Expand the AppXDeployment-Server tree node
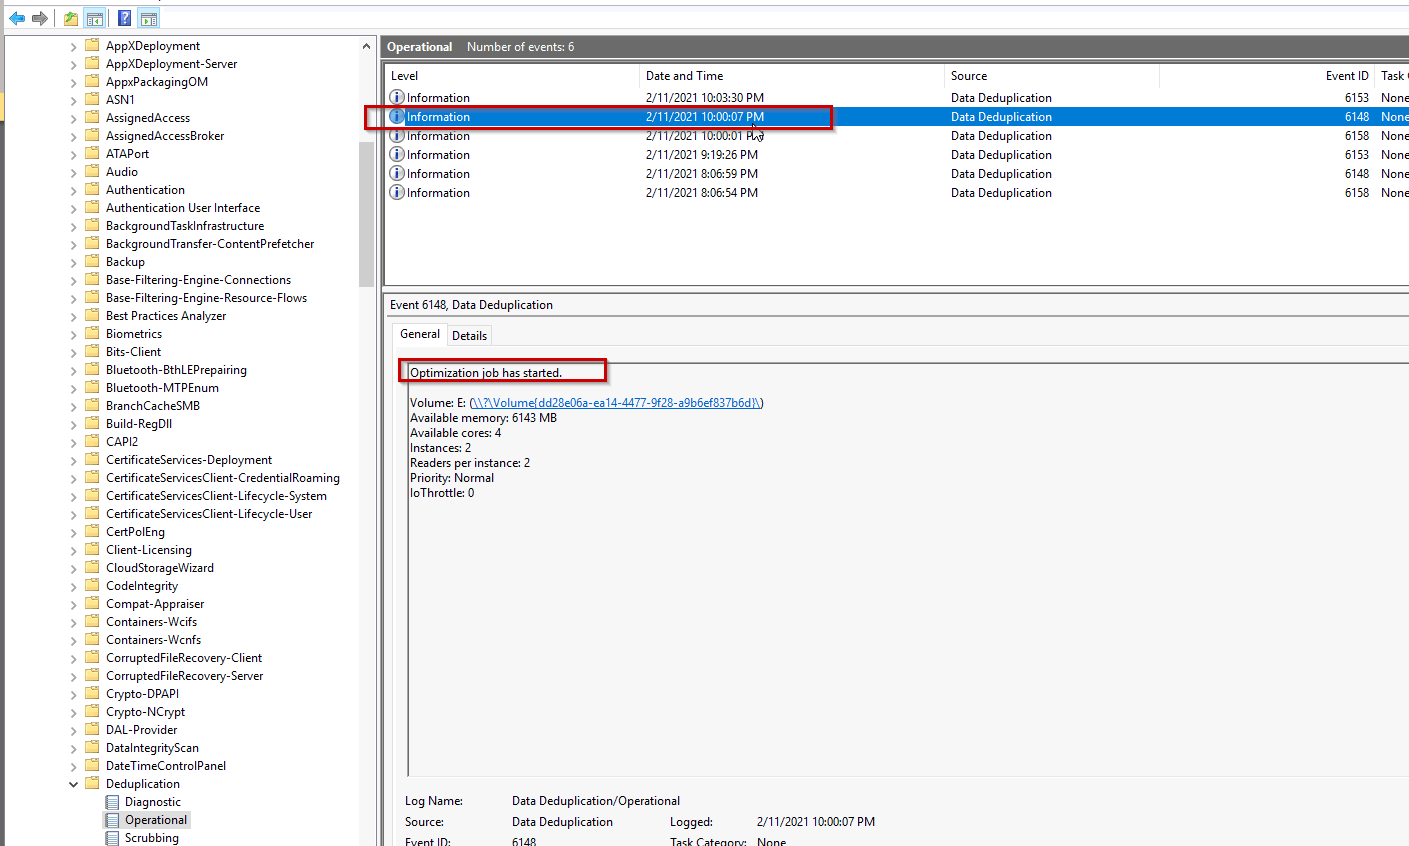The width and height of the screenshot is (1409, 846). [73, 64]
